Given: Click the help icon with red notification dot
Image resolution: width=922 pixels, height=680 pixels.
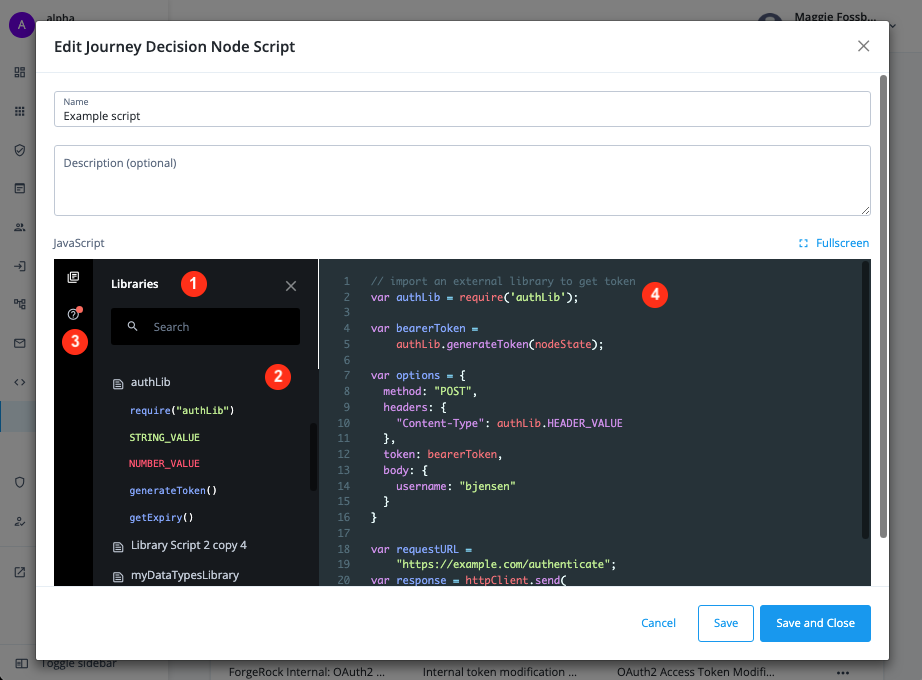Looking at the screenshot, I should 75,313.
